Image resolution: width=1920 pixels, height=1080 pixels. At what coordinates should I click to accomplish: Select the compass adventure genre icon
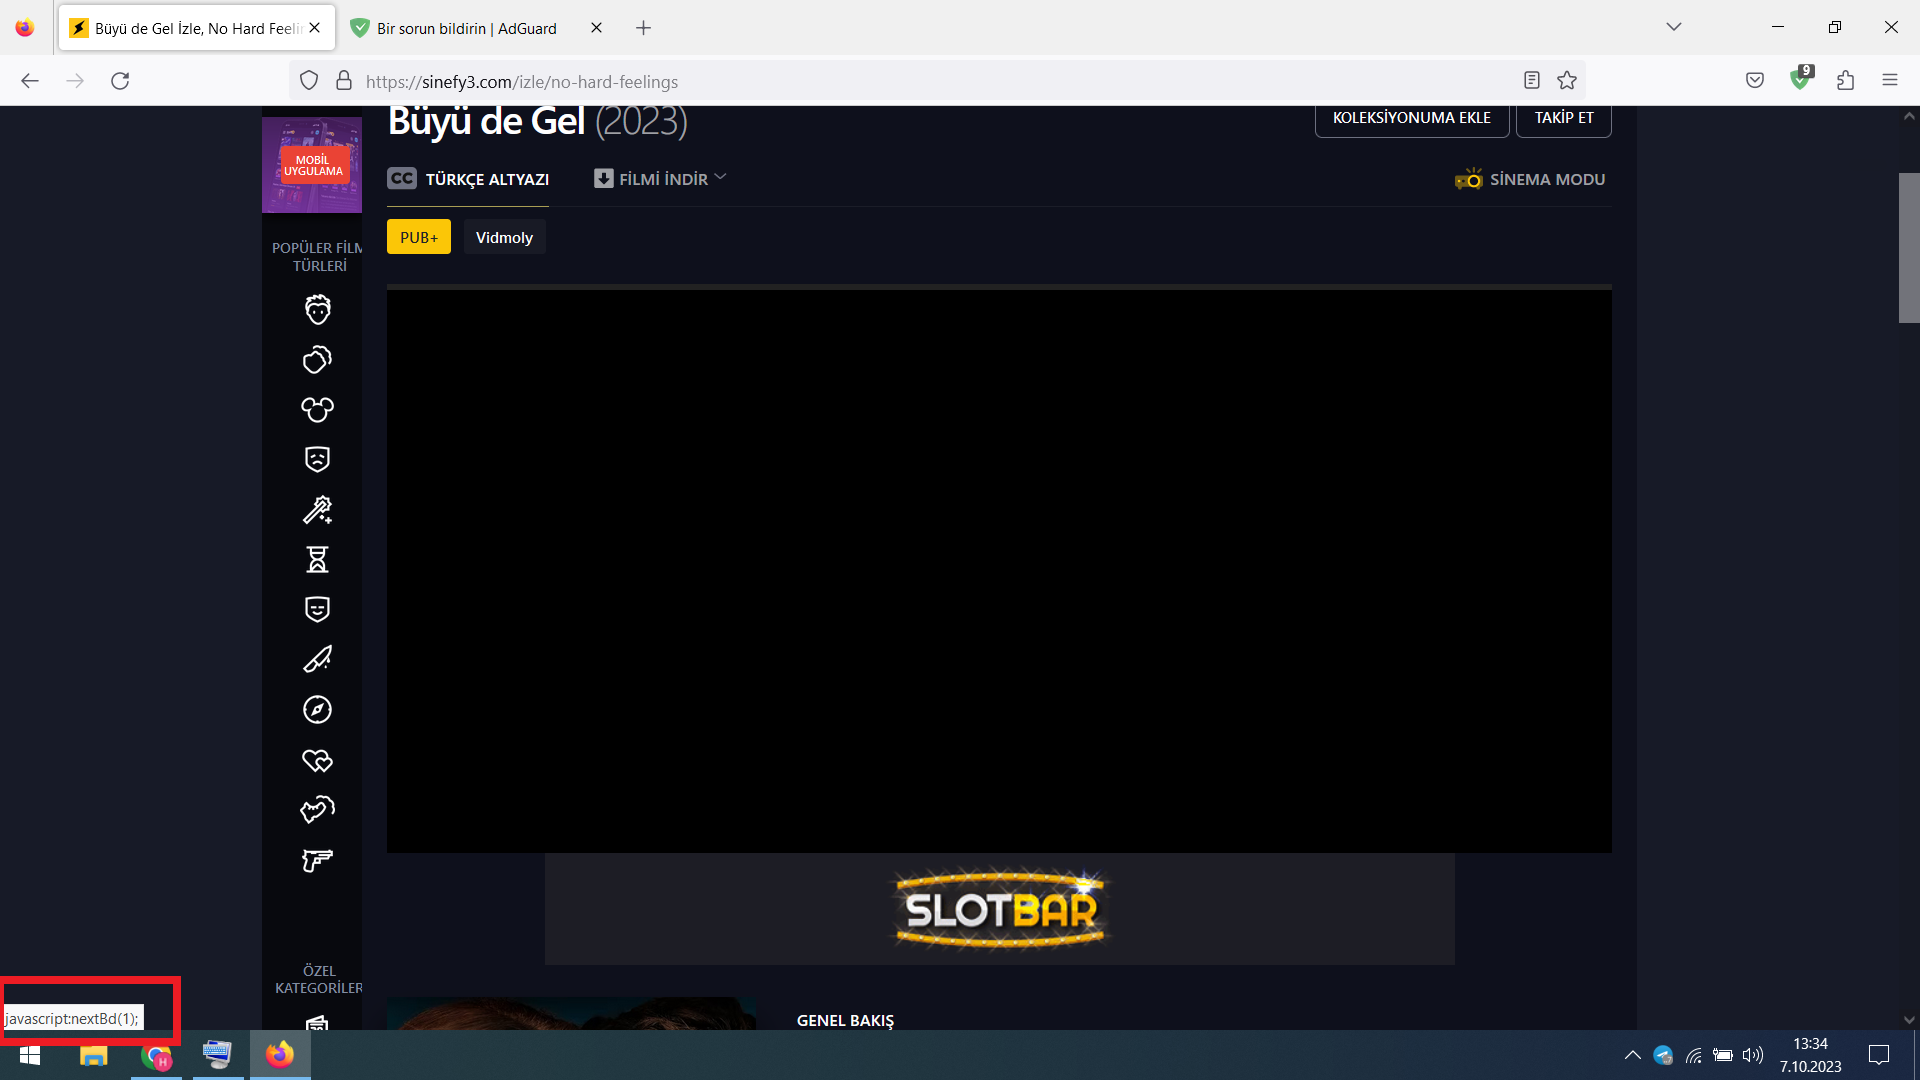[x=317, y=710]
